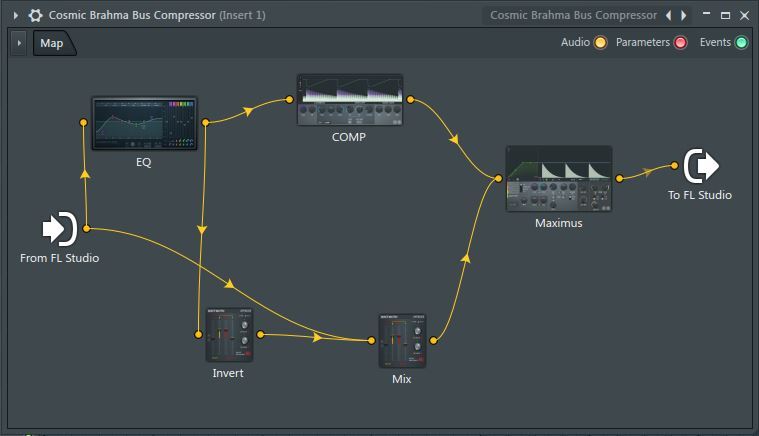Toggle the Parameters connections view
This screenshot has height=436, width=759.
pos(681,43)
